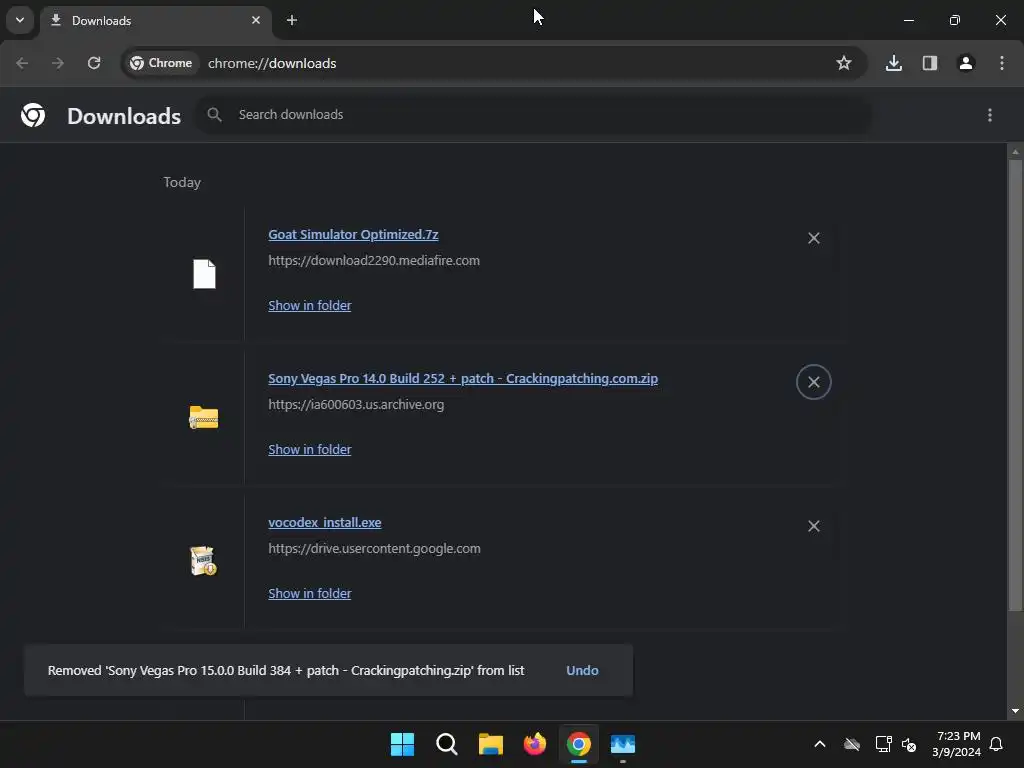Screen dimensions: 1024x768
Task: Select the Downloads browser tab
Action: pos(155,20)
